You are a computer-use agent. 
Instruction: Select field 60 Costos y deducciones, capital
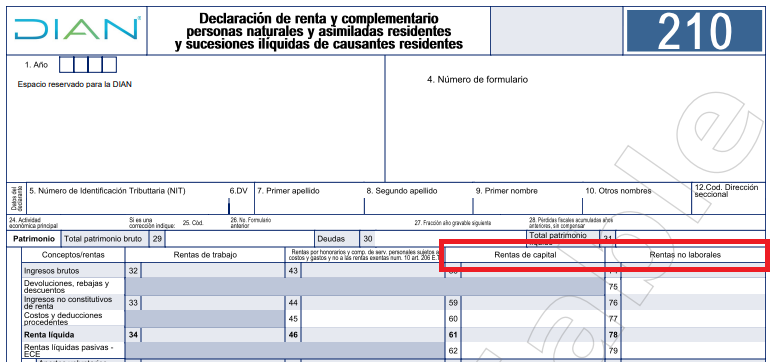[532, 318]
